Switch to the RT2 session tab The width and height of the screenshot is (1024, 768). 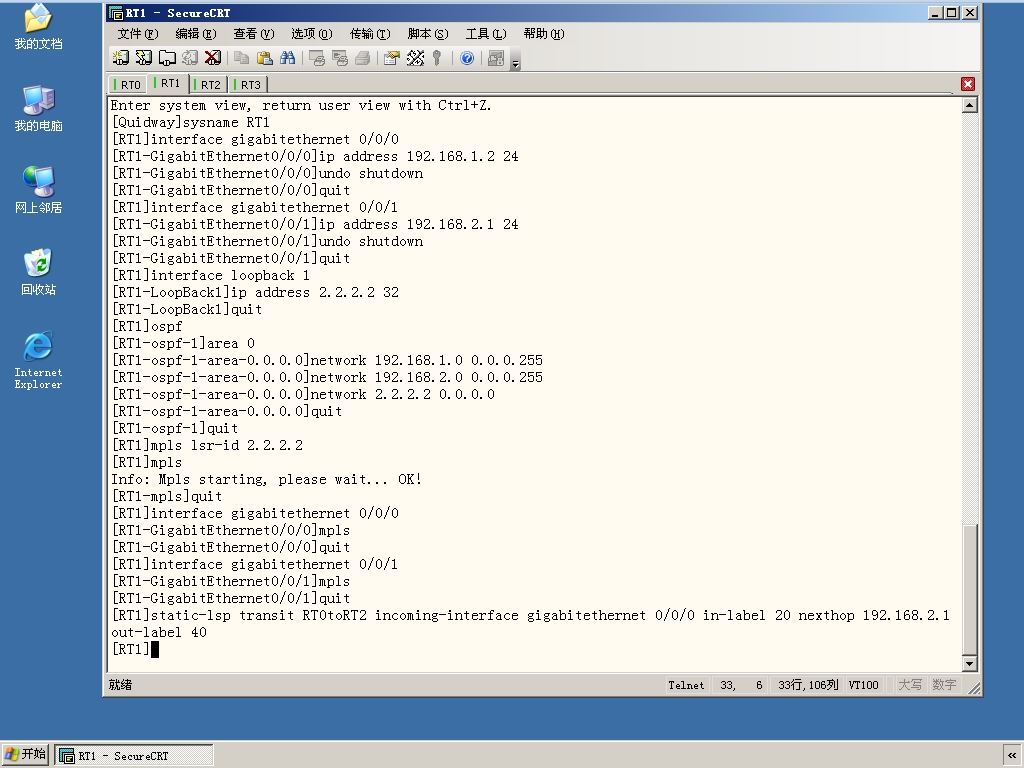tap(208, 85)
